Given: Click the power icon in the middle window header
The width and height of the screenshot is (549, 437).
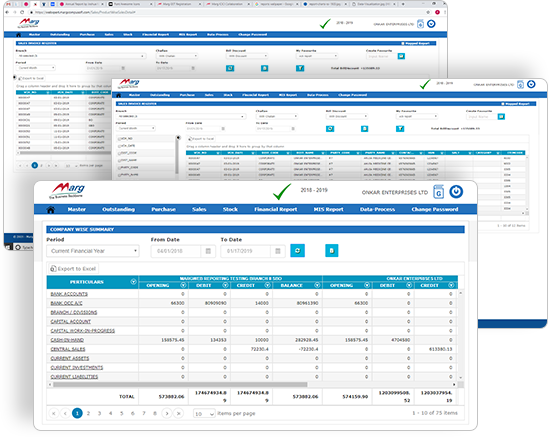Looking at the screenshot, I should 531,84.
